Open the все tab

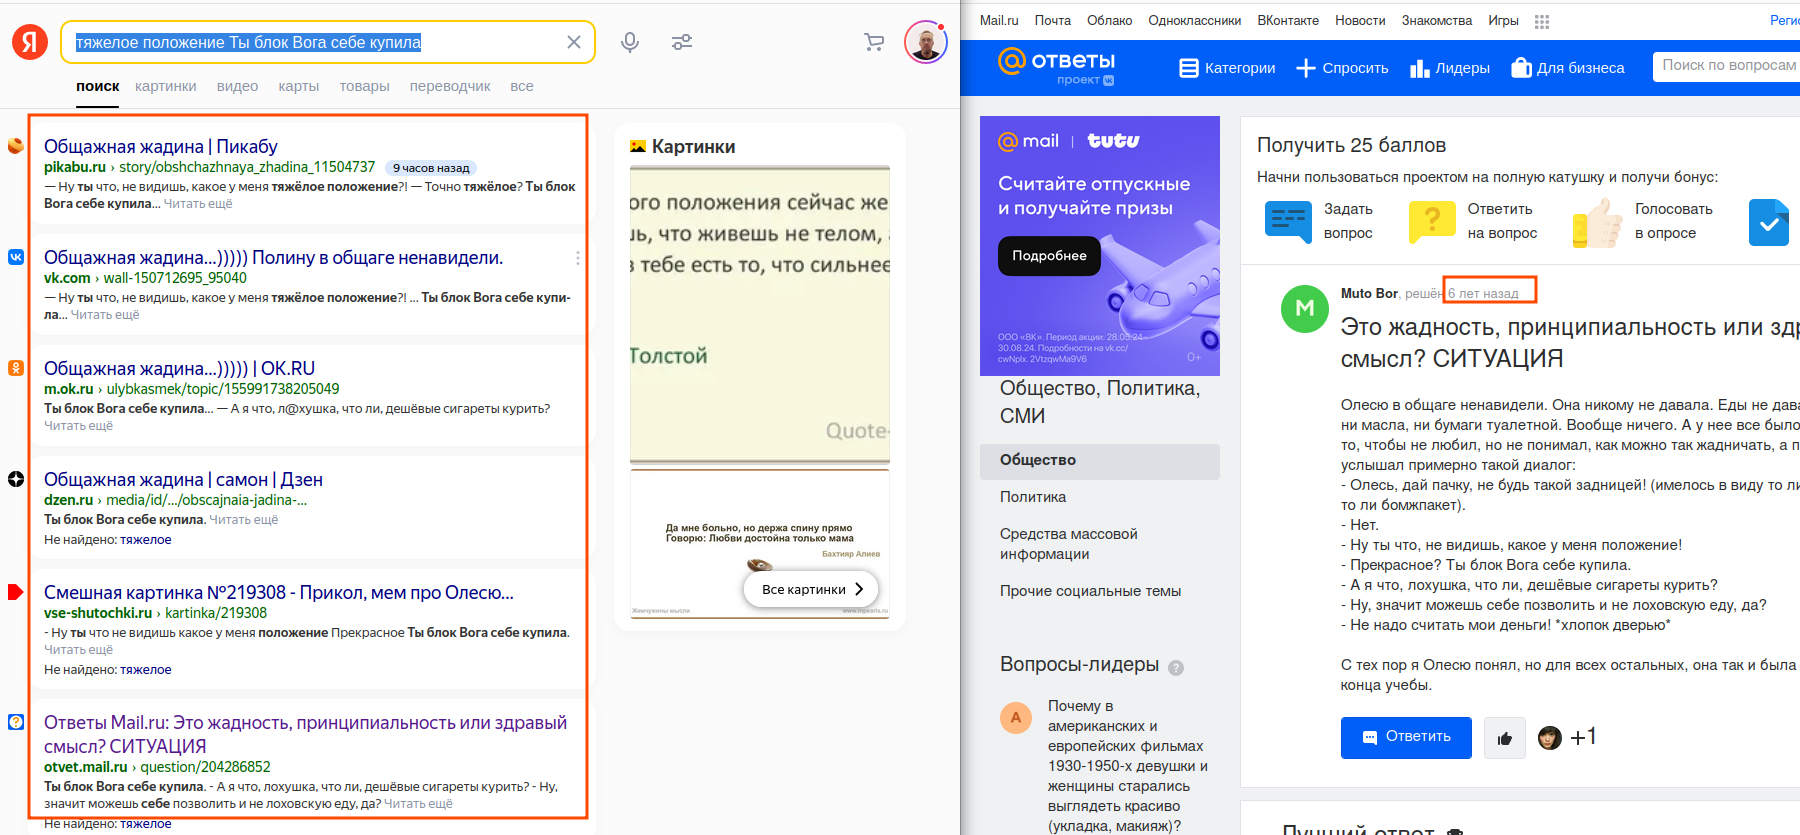[x=522, y=86]
